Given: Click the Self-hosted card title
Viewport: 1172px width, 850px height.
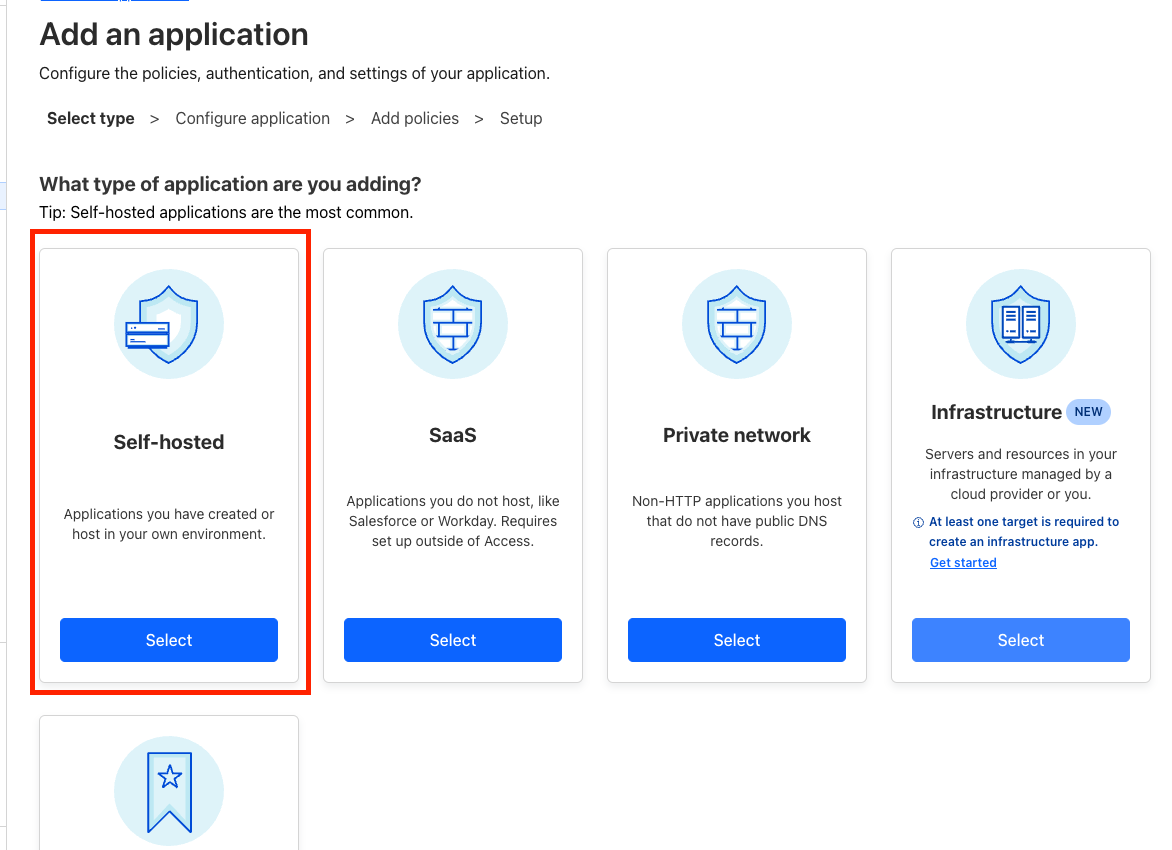Looking at the screenshot, I should point(169,443).
